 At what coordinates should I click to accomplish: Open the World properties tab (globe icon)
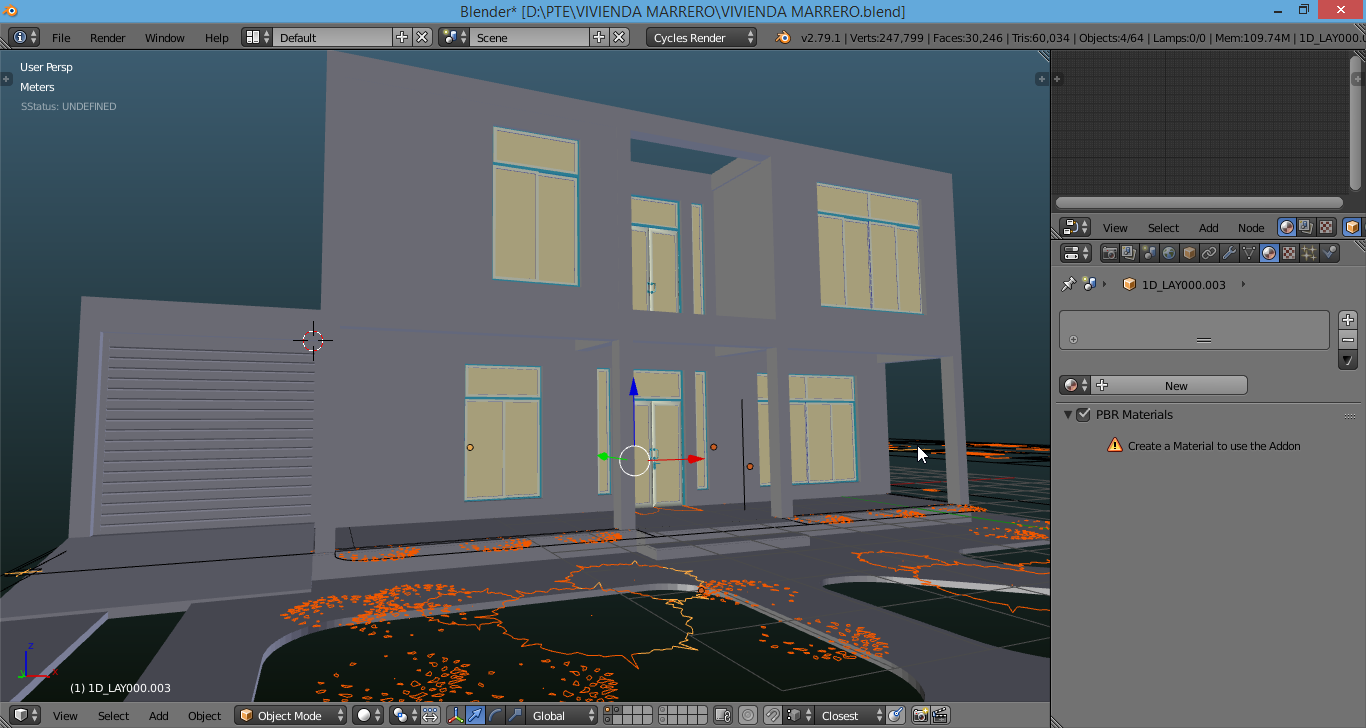point(1169,253)
